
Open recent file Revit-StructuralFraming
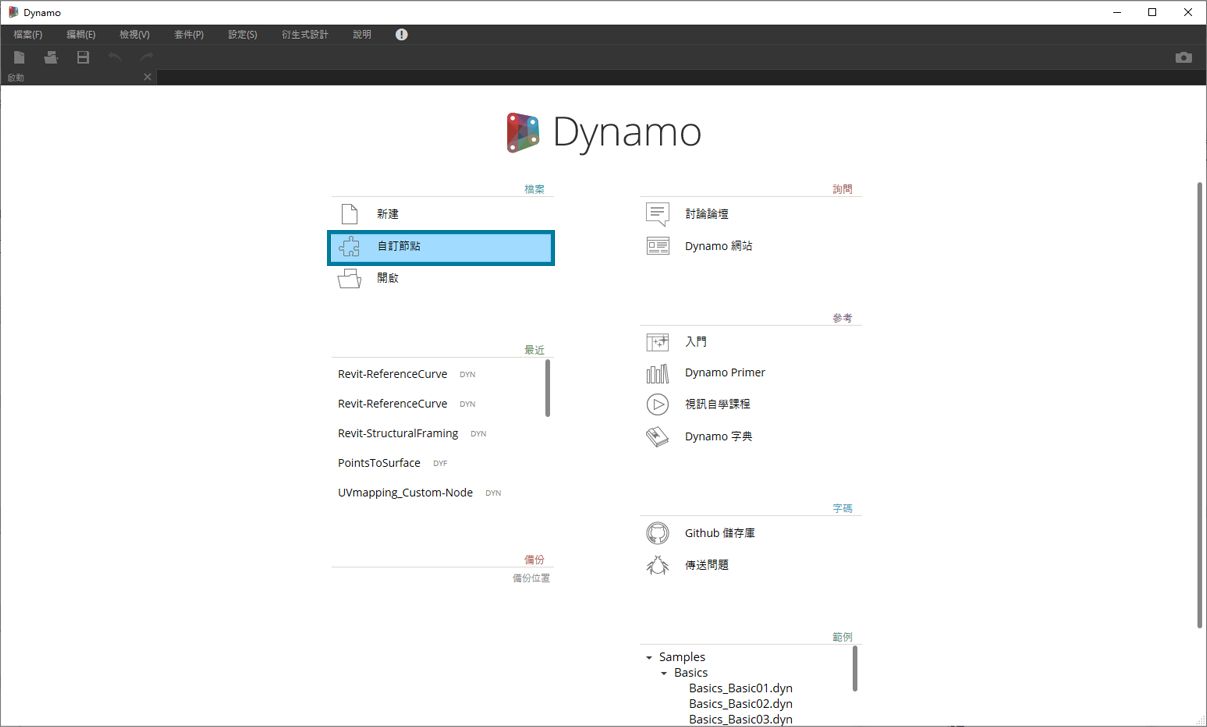click(x=398, y=433)
